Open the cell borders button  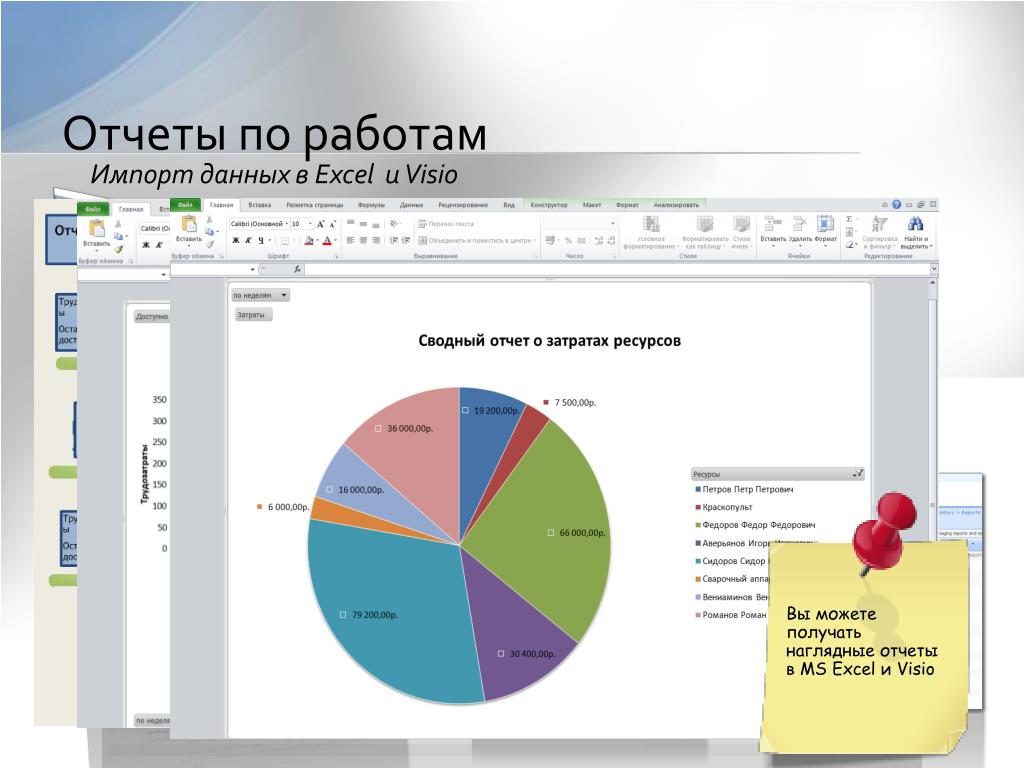pyautogui.click(x=285, y=240)
